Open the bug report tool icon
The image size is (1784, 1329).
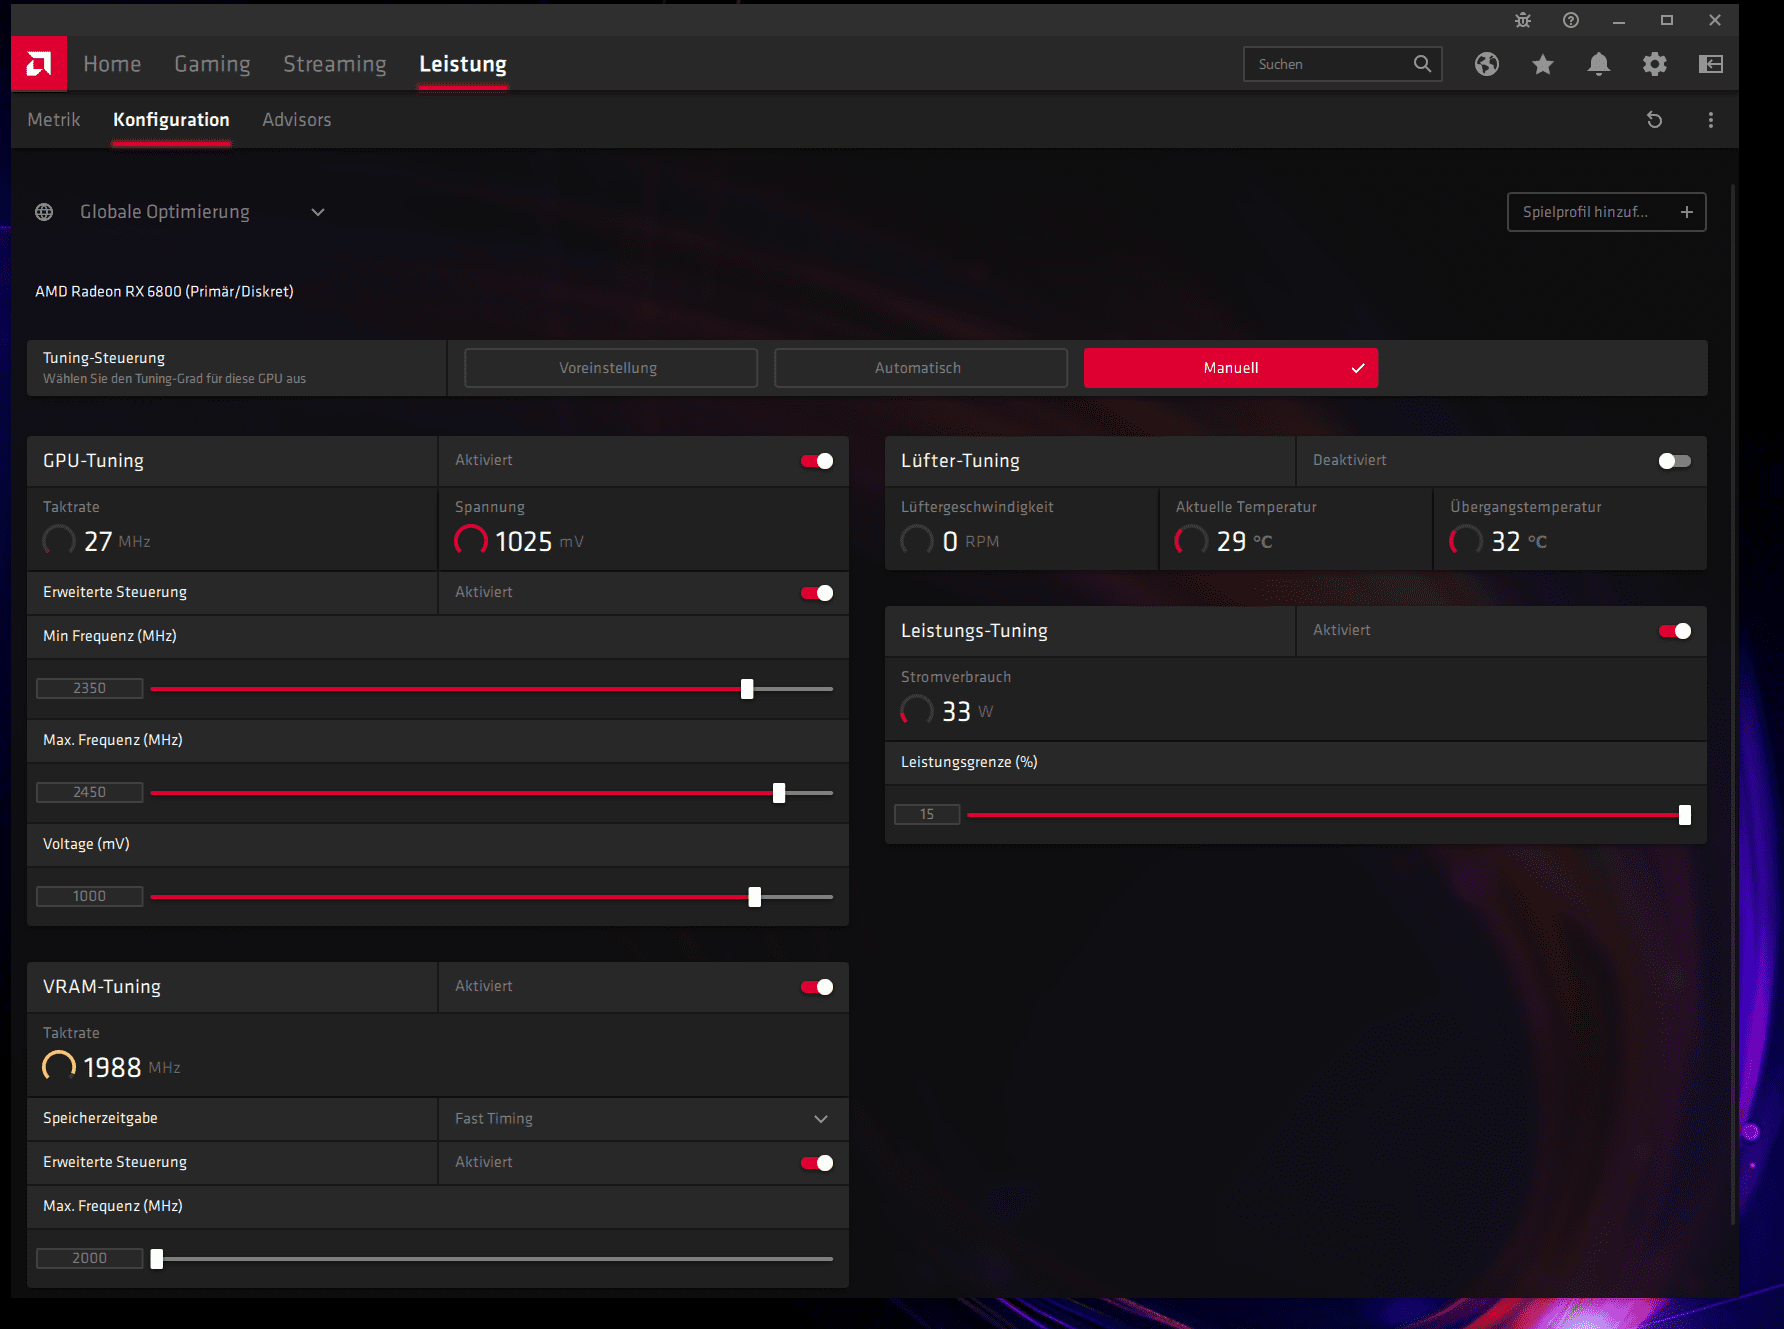(x=1523, y=20)
